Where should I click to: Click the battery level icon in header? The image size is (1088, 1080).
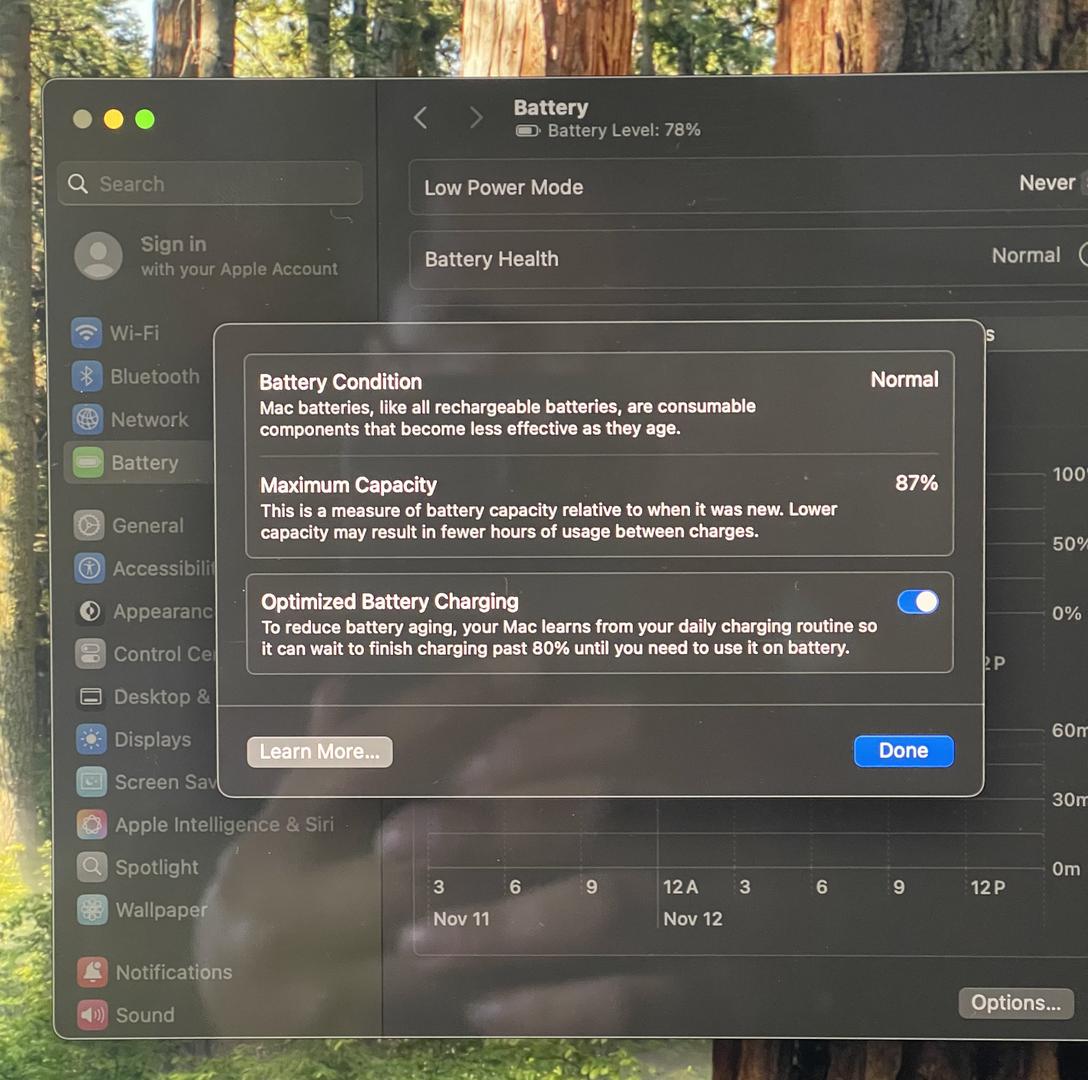click(x=527, y=130)
